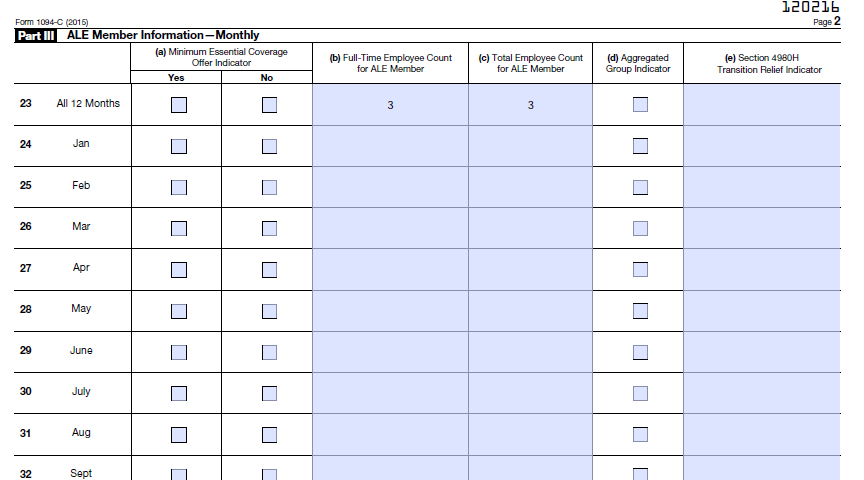Check June aggregated group indicator box
The width and height of the screenshot is (864, 480).
[x=640, y=352]
